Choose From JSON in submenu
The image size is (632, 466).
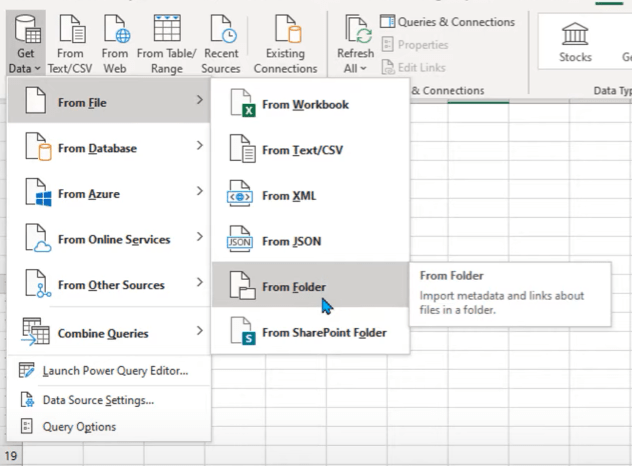tap(310, 241)
